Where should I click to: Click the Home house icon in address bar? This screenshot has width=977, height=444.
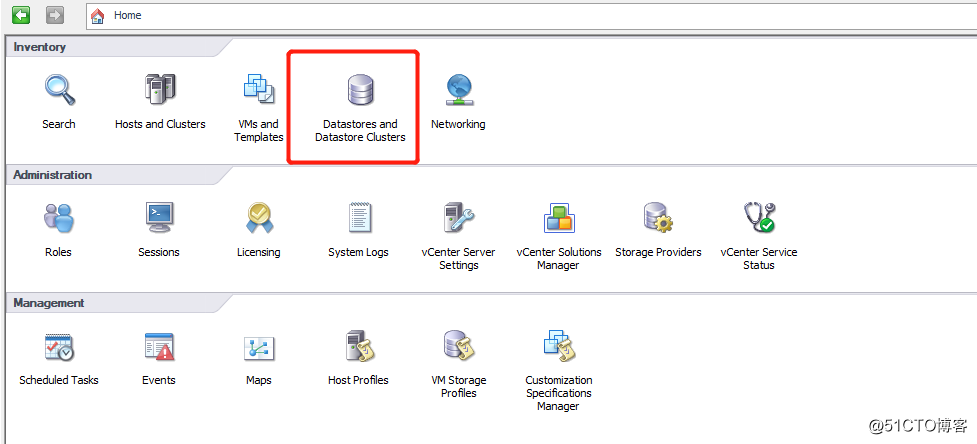click(x=98, y=16)
